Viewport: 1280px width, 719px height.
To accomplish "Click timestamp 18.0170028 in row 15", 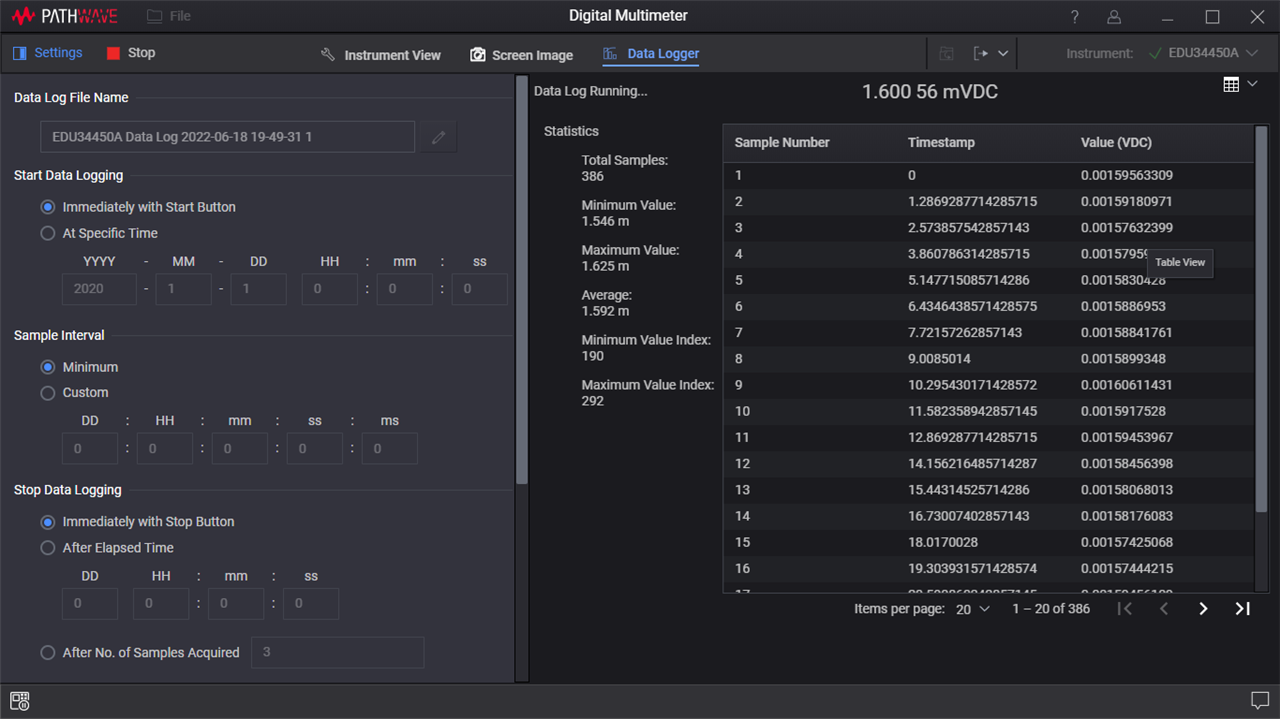I will [x=943, y=542].
